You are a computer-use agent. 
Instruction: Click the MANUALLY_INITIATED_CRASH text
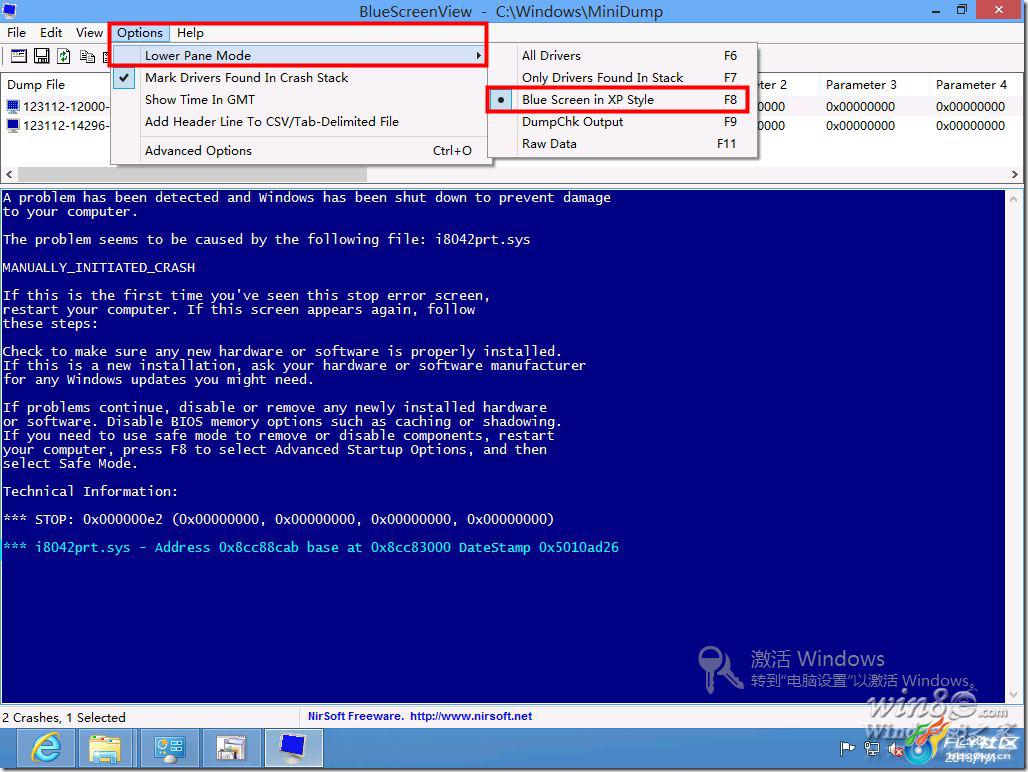click(x=99, y=267)
